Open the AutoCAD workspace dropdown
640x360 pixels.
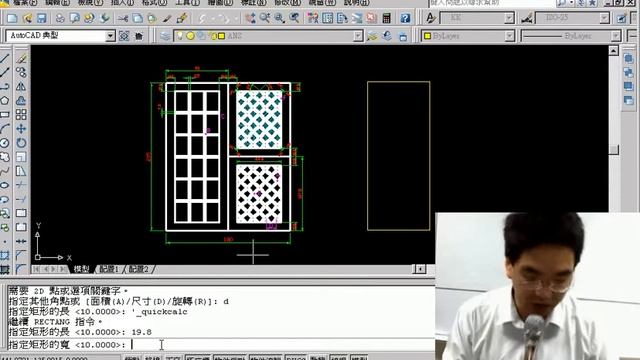click(x=110, y=36)
